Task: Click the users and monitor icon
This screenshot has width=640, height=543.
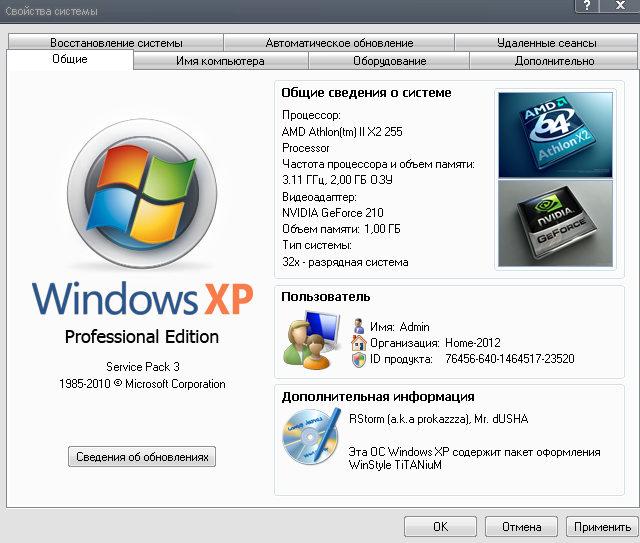Action: (x=312, y=340)
